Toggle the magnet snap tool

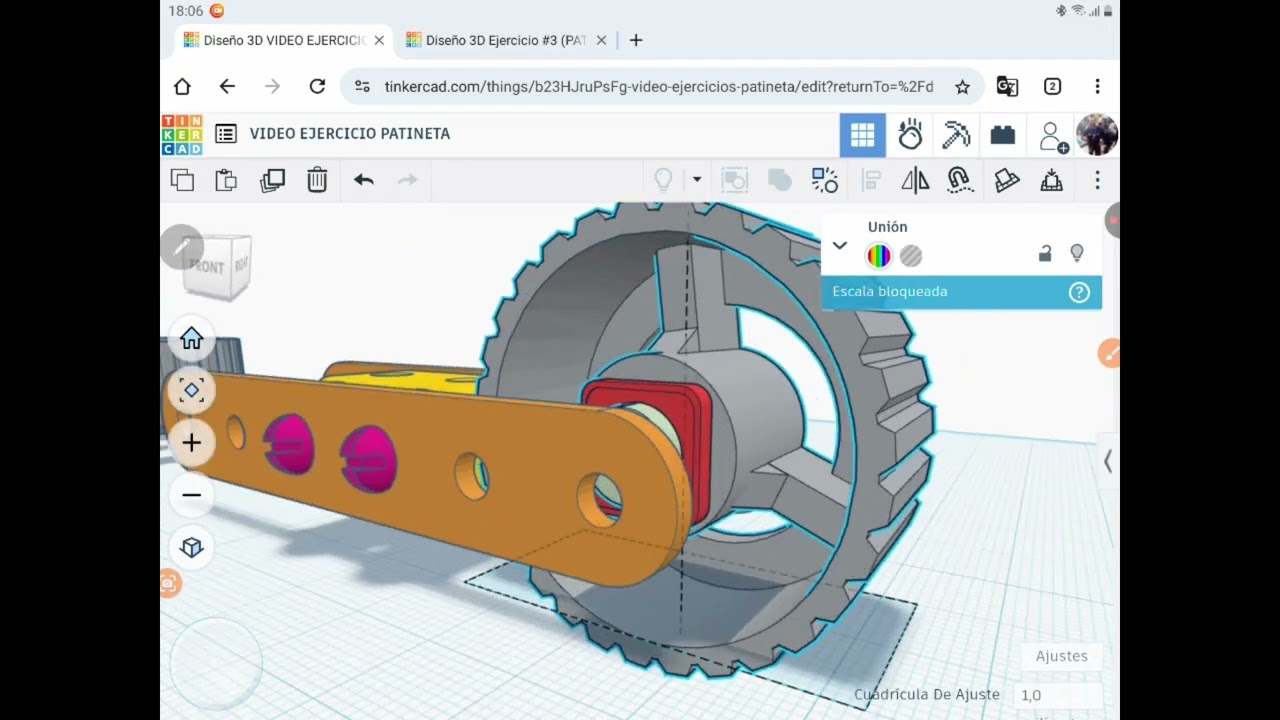coord(960,180)
